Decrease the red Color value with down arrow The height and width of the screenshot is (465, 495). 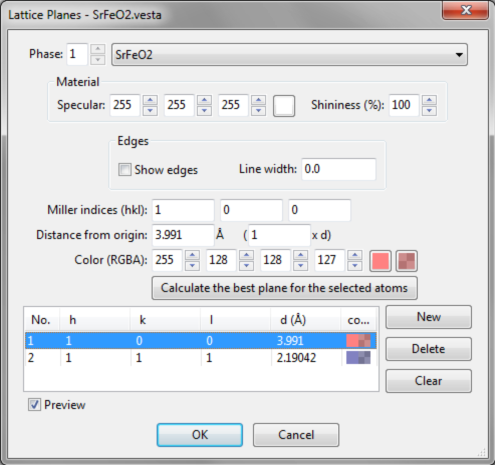point(192,266)
